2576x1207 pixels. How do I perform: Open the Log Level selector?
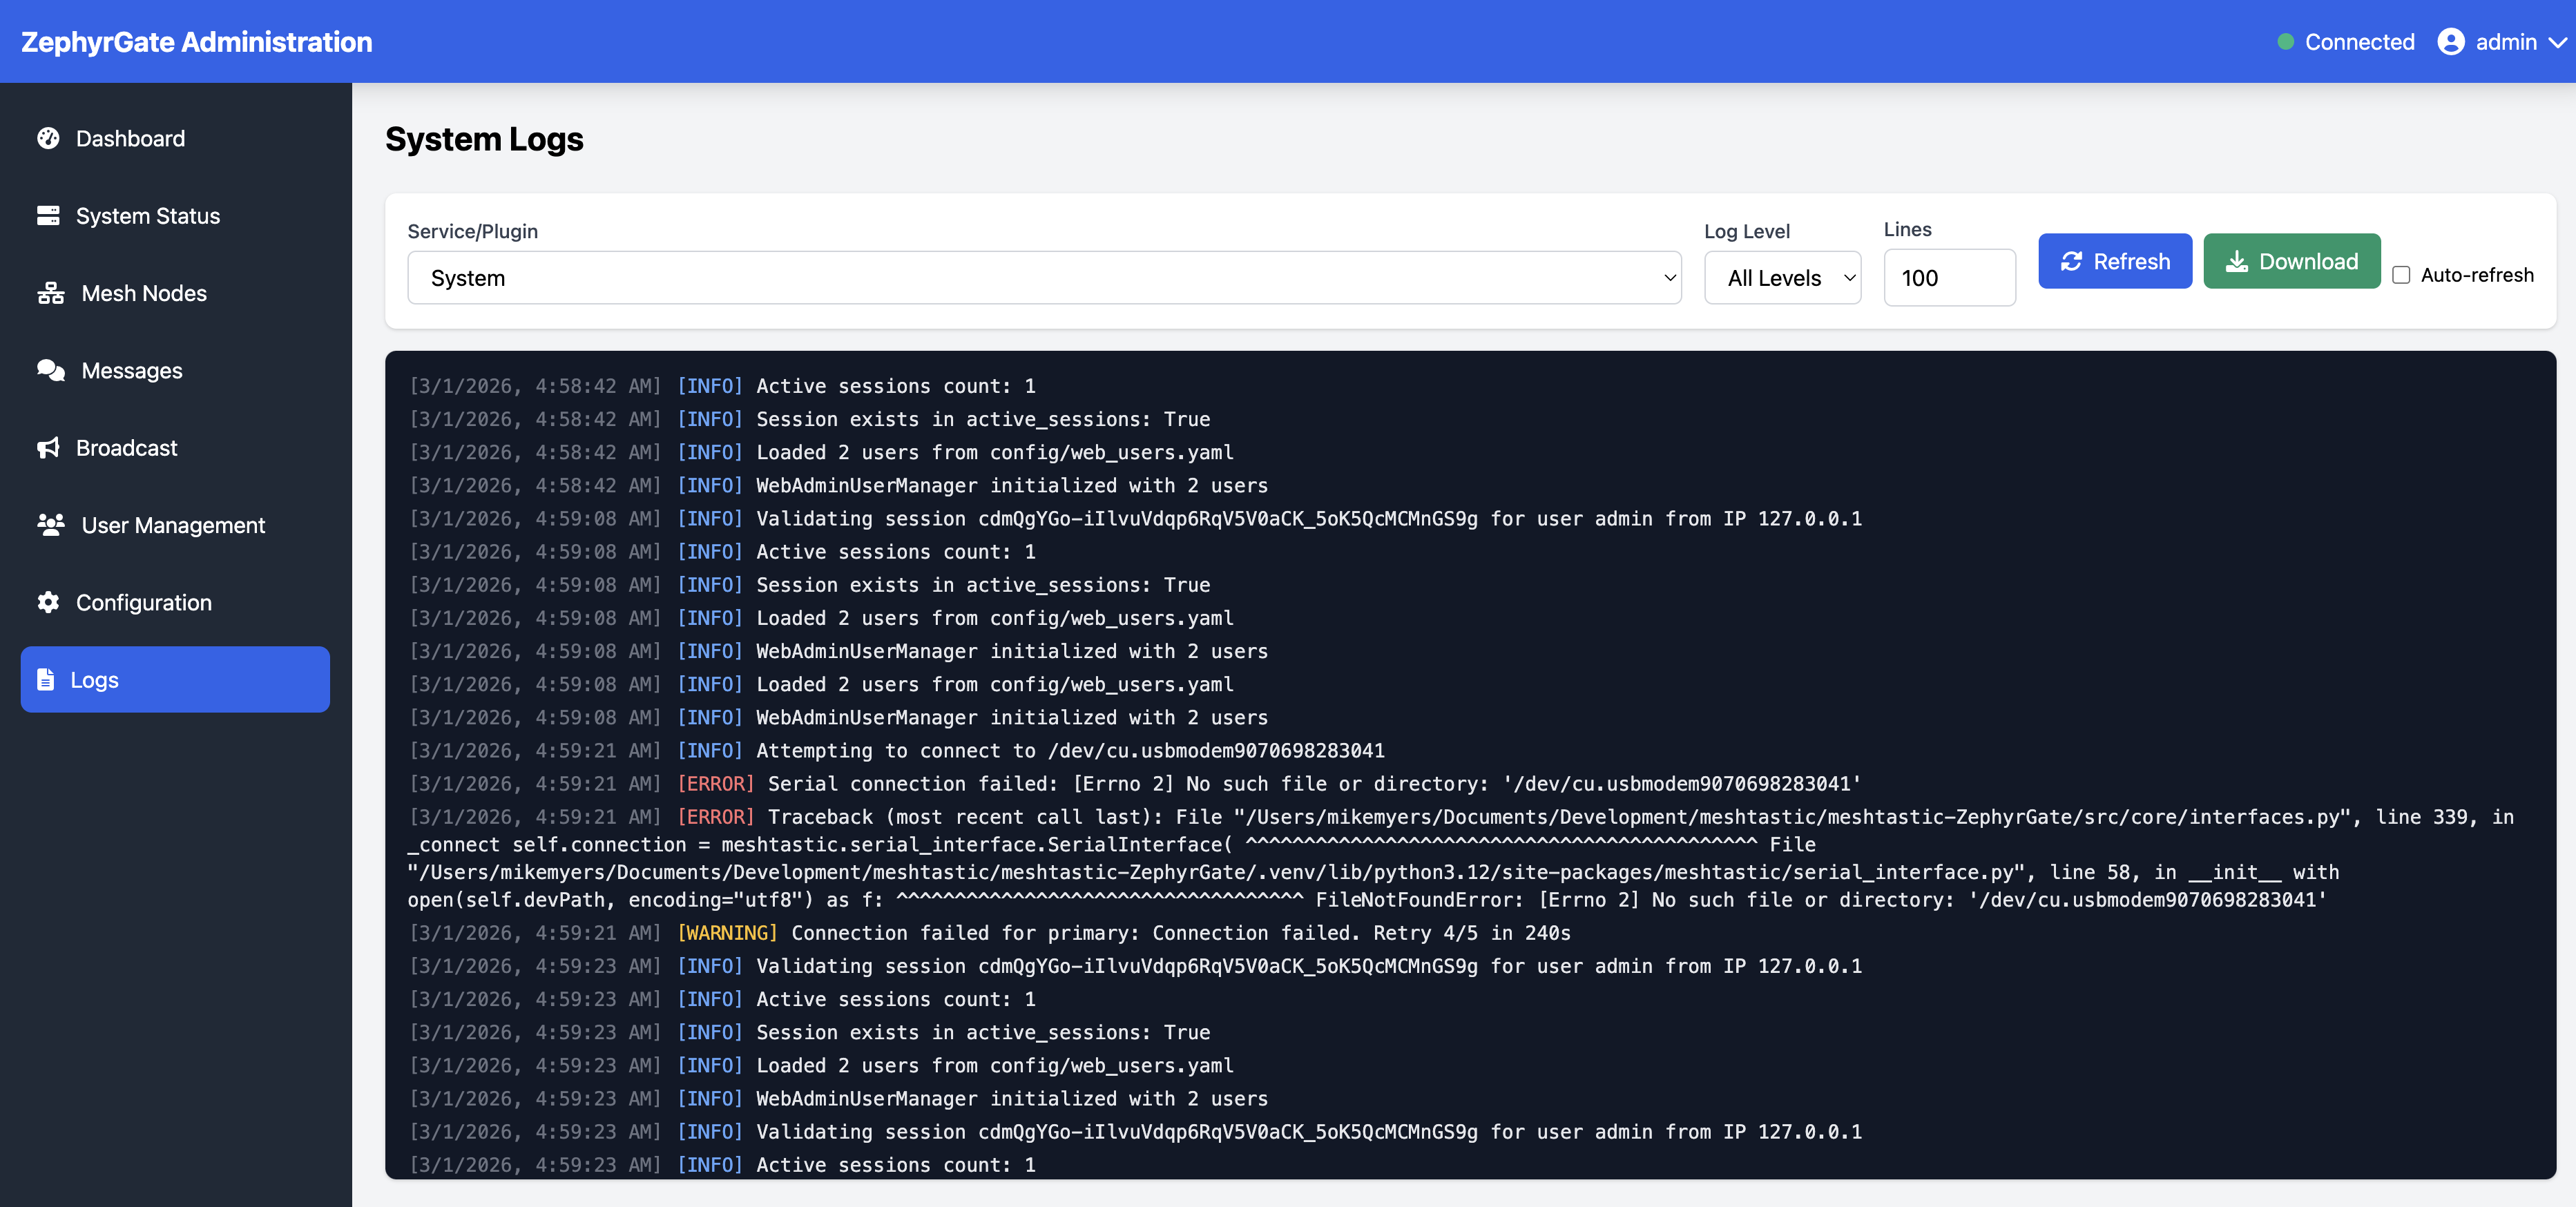[1783, 278]
